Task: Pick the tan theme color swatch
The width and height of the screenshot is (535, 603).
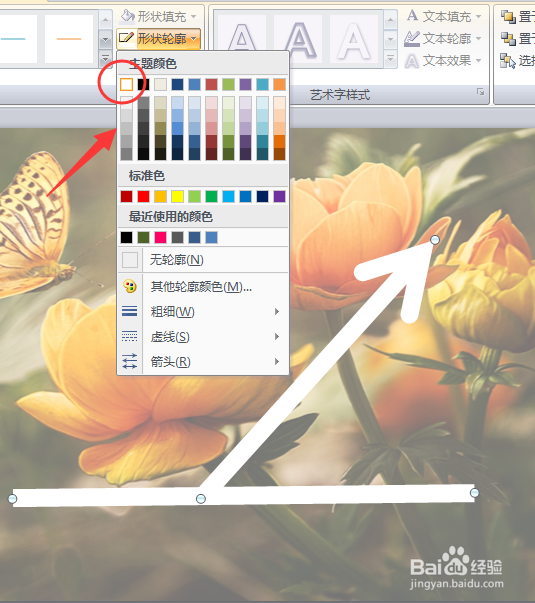Action: (160, 85)
